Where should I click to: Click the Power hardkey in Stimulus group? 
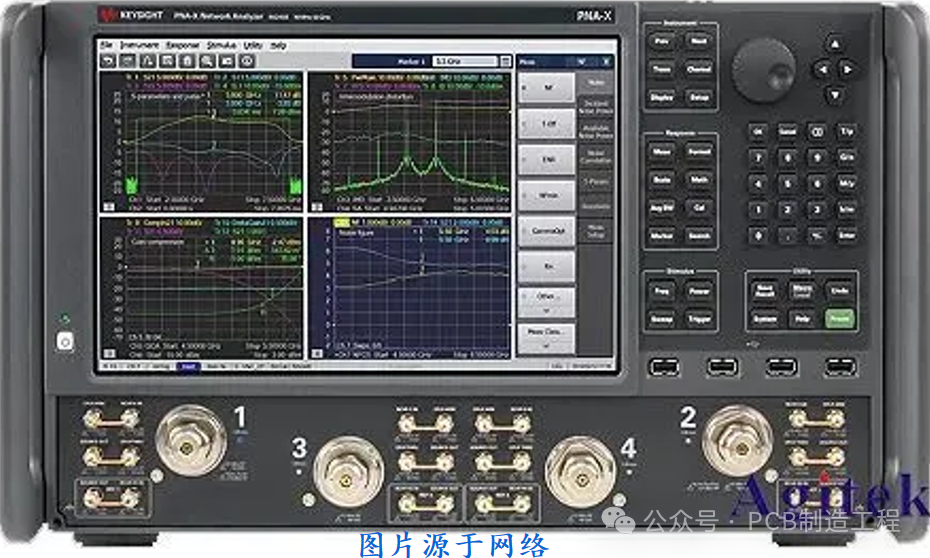click(x=699, y=291)
